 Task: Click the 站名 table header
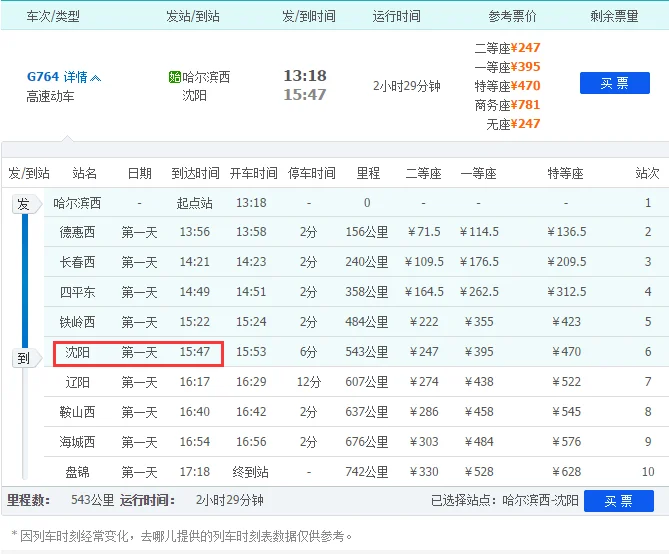pyautogui.click(x=84, y=173)
